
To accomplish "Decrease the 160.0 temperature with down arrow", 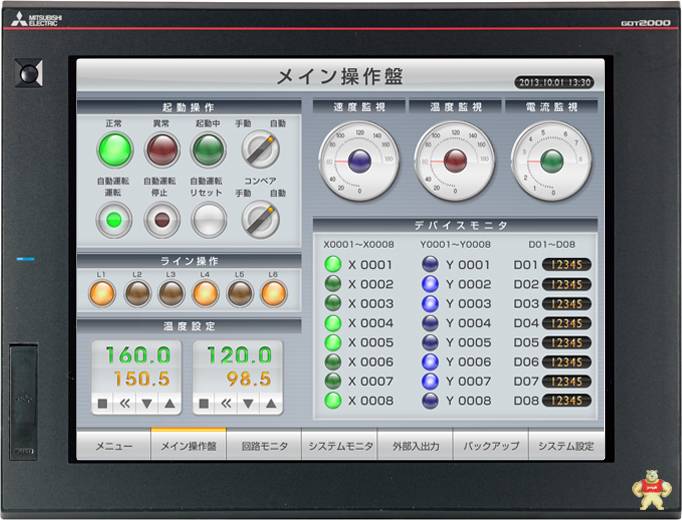I will click(147, 404).
